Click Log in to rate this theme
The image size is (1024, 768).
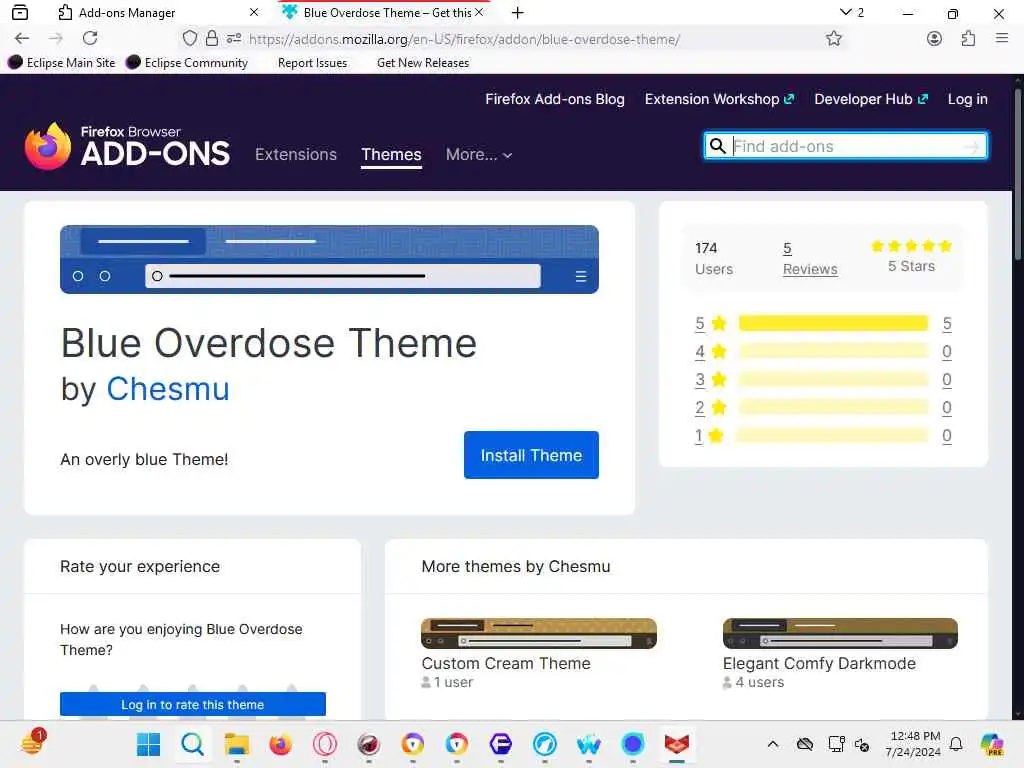click(x=193, y=705)
